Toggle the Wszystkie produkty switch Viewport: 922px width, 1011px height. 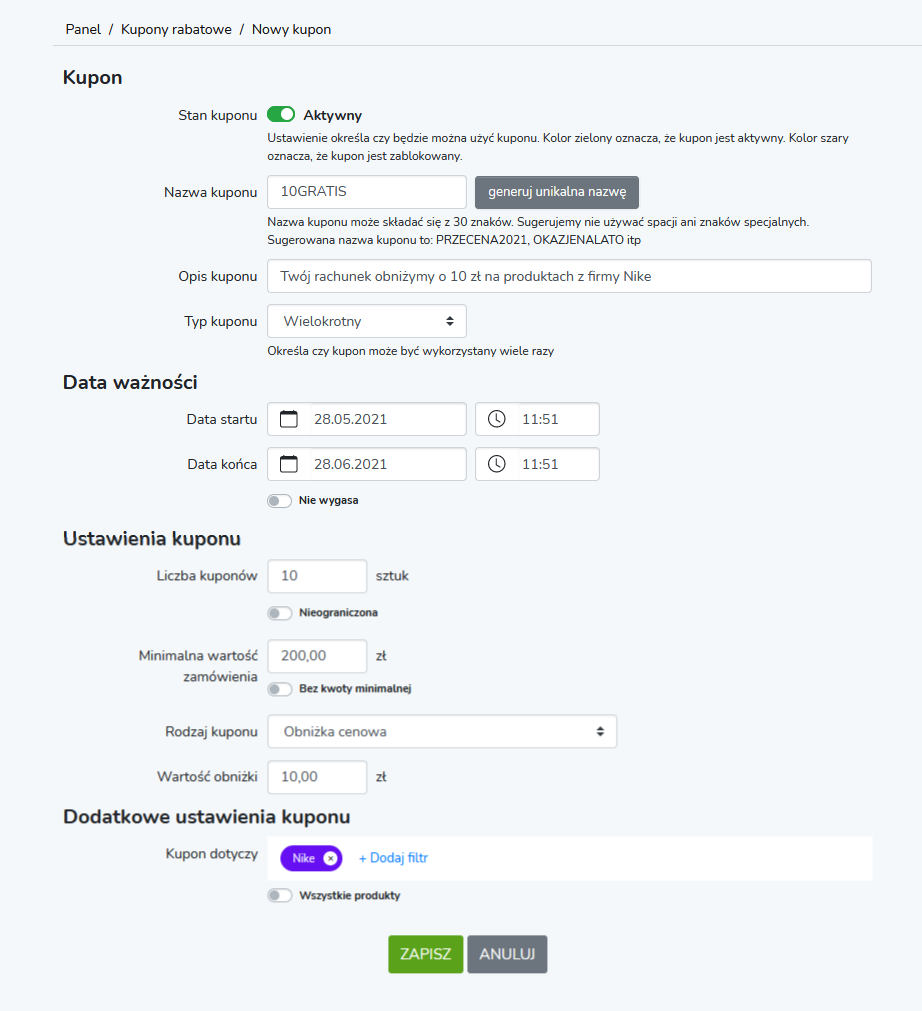[x=279, y=896]
